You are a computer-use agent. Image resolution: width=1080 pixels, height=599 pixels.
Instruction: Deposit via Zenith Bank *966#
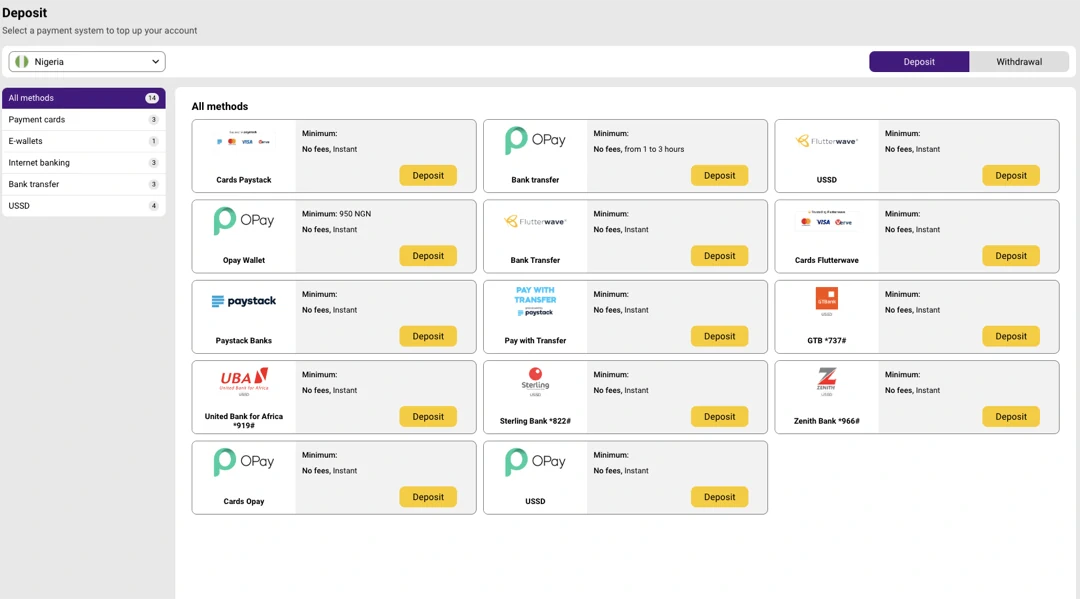point(1010,417)
